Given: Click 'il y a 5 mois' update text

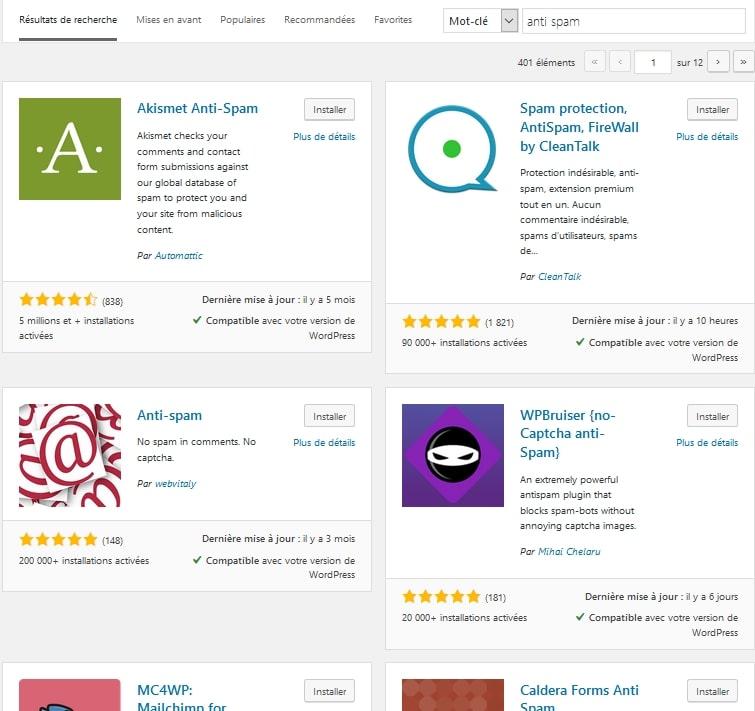Looking at the screenshot, I should [x=329, y=299].
